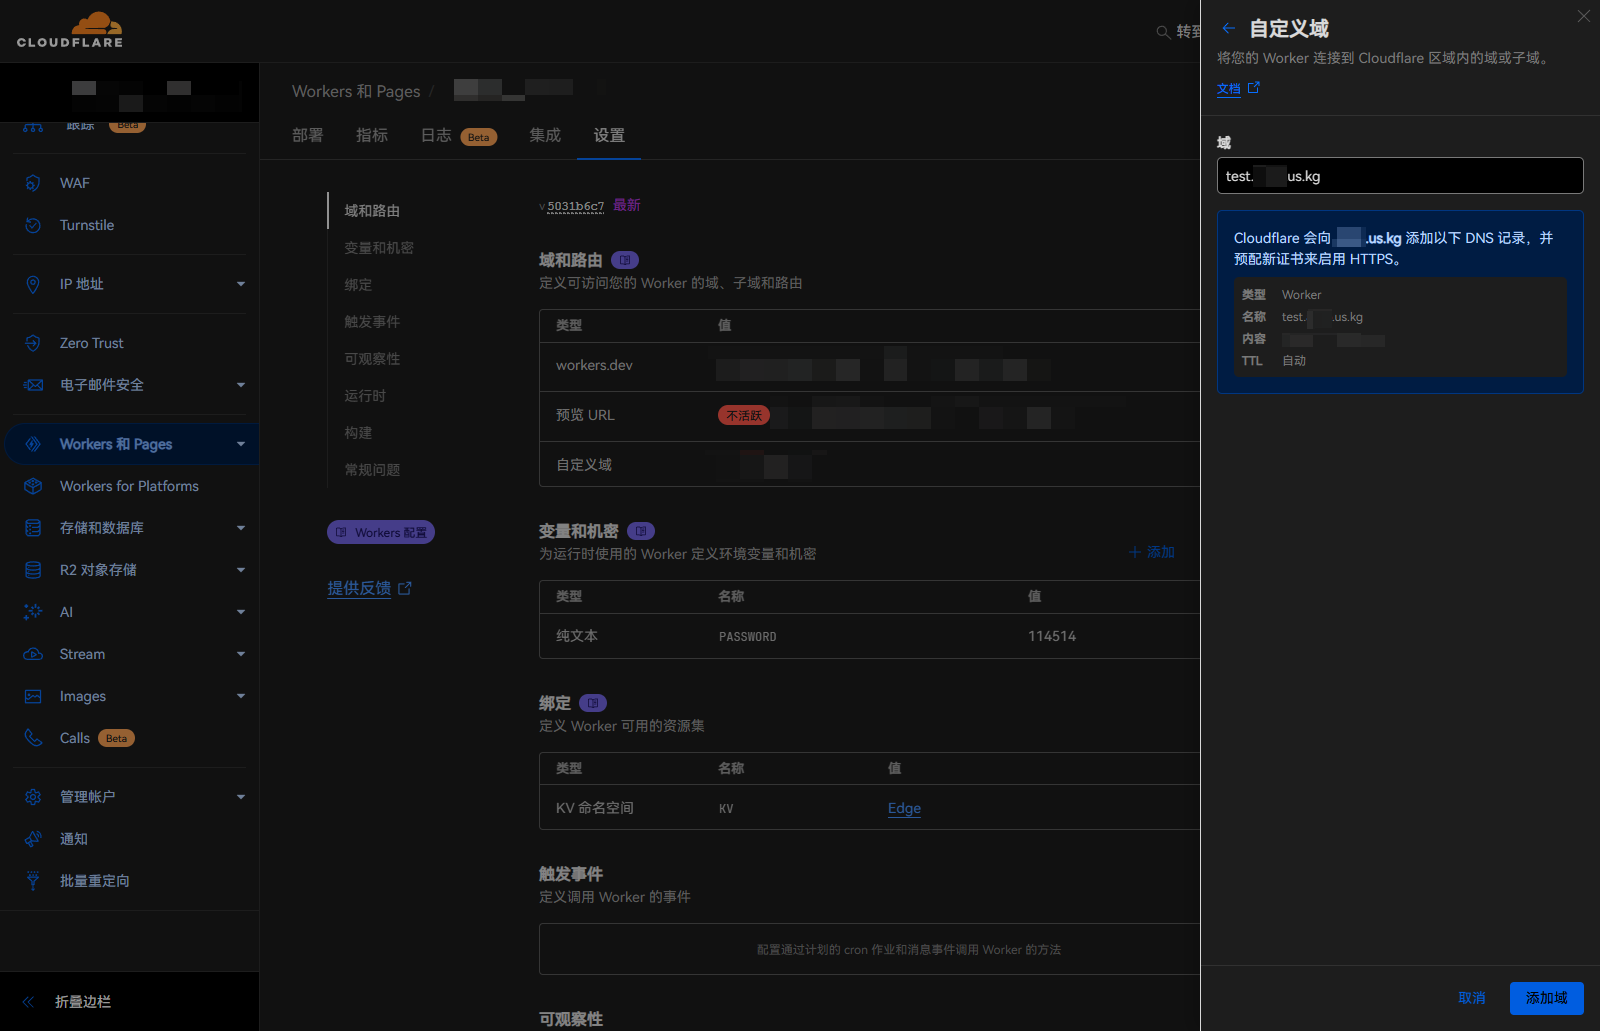Select the Workers 和 Pages icon
Screen dimensions: 1600x1031
[33, 444]
